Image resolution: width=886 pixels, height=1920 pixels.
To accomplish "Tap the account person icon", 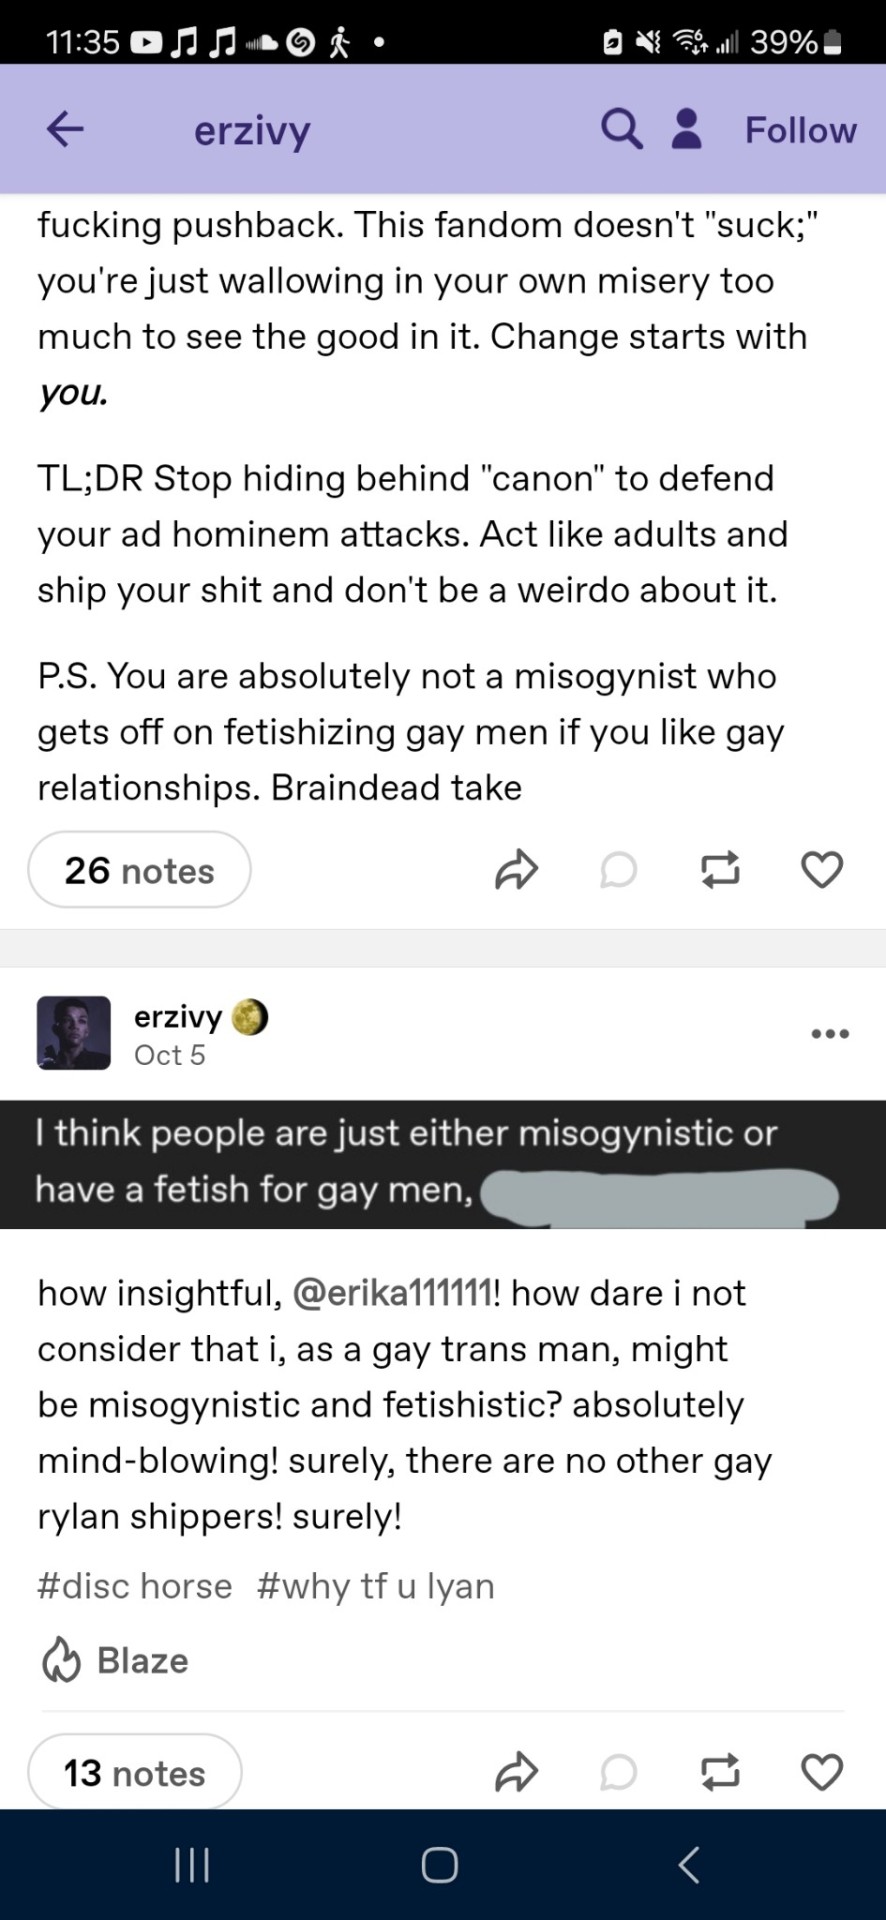I will (x=686, y=129).
